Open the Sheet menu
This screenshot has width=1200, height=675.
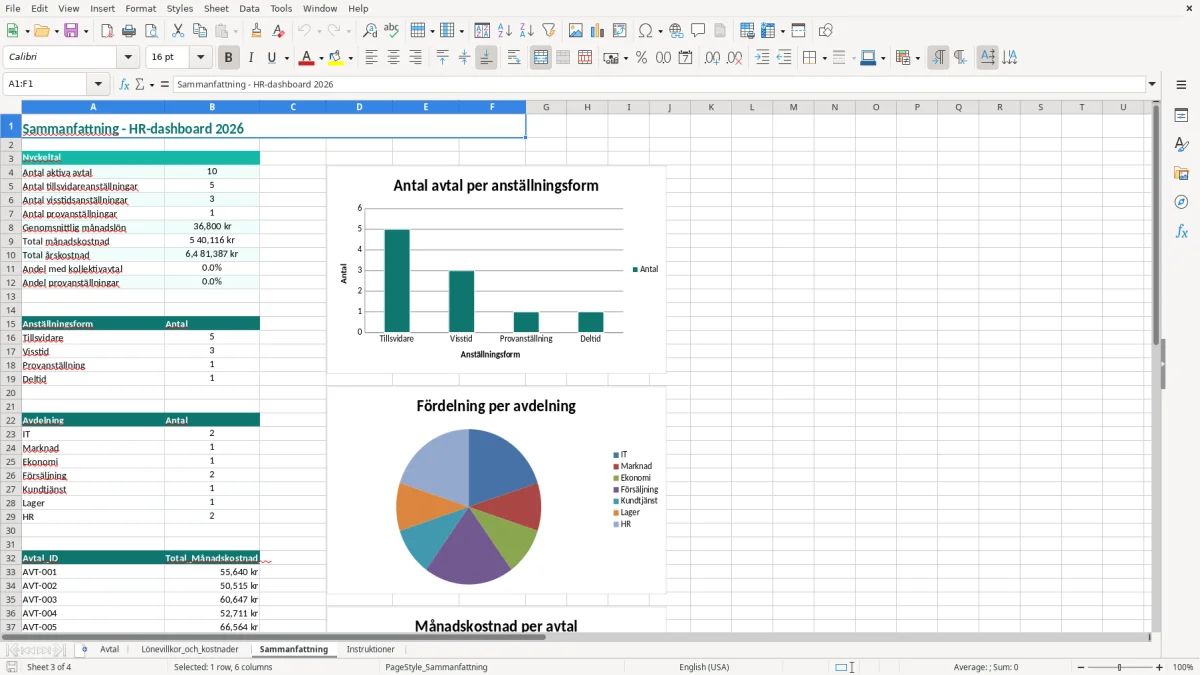(217, 8)
